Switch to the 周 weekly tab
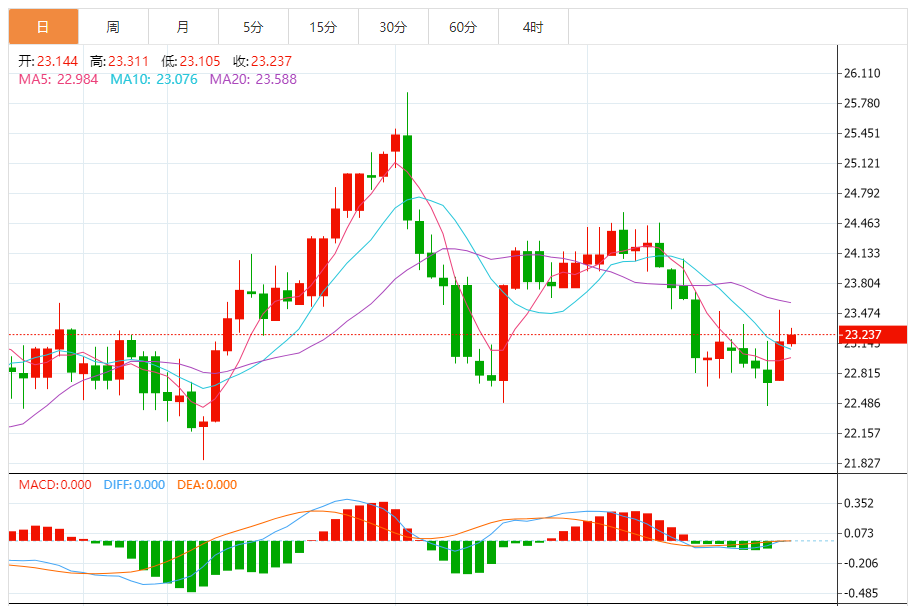The image size is (916, 606). (x=113, y=27)
